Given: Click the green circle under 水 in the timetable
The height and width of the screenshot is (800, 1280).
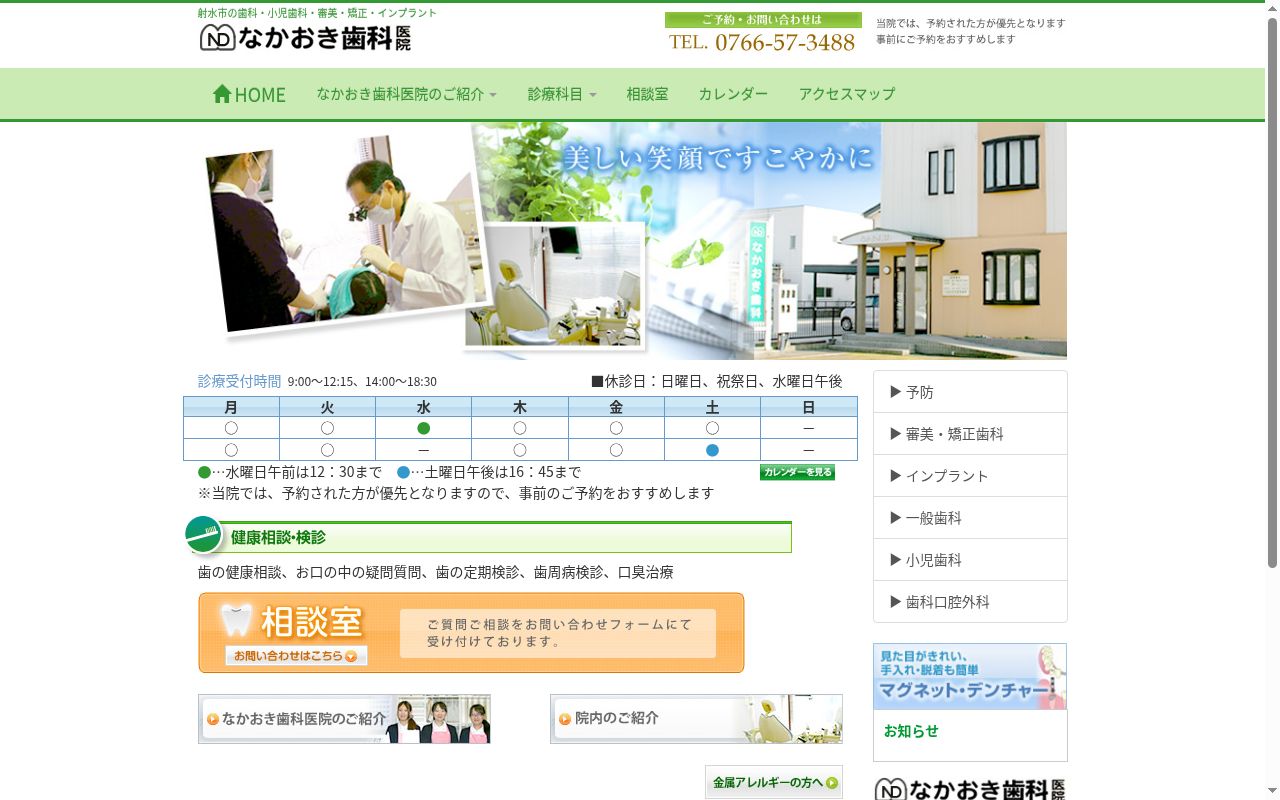Looking at the screenshot, I should point(424,428).
